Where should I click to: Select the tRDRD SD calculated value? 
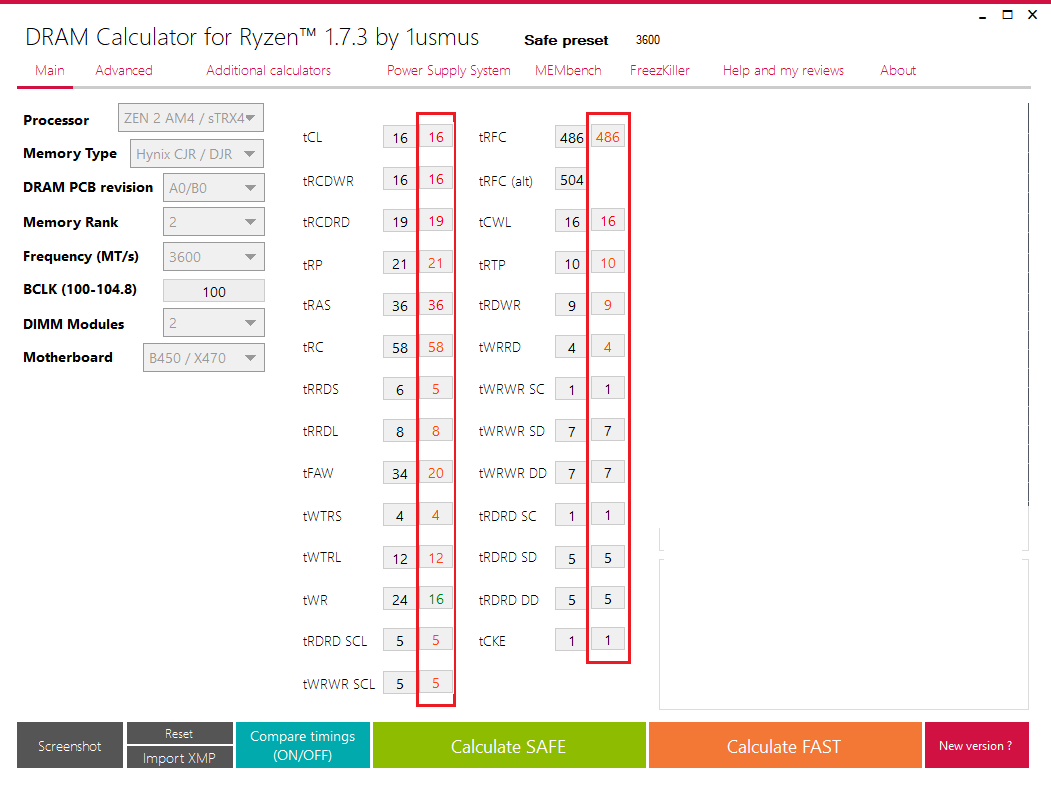coord(572,558)
